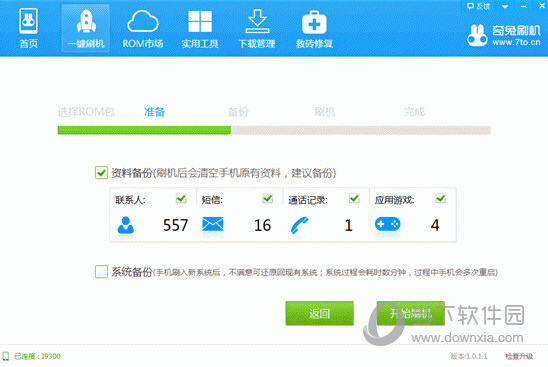Viewport: 548px width, 367px height.
Task: Select the 刷机 step label
Action: [x=324, y=112]
